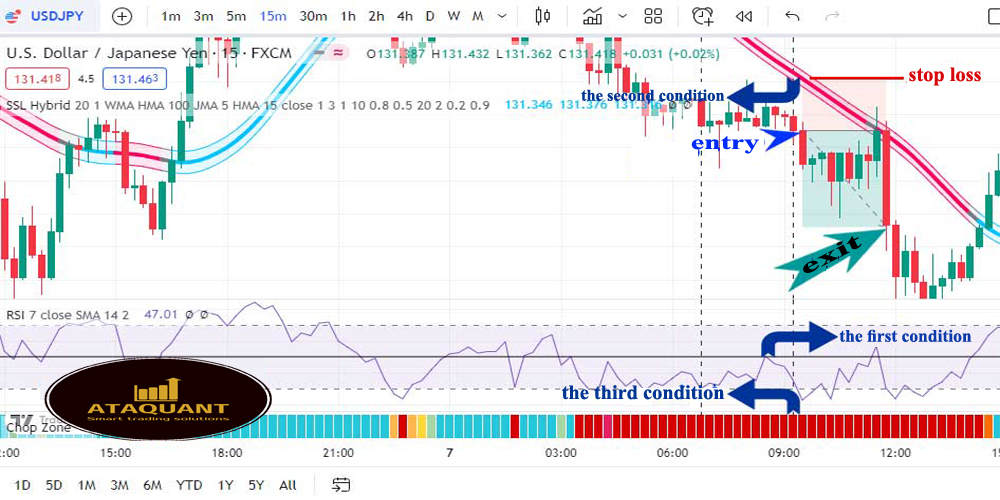Open the layout templates grid icon

click(654, 16)
